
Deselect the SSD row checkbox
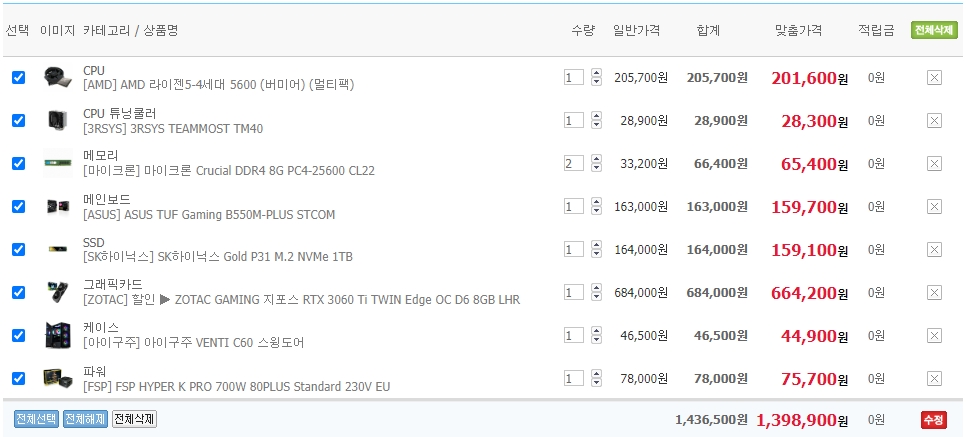(x=18, y=250)
